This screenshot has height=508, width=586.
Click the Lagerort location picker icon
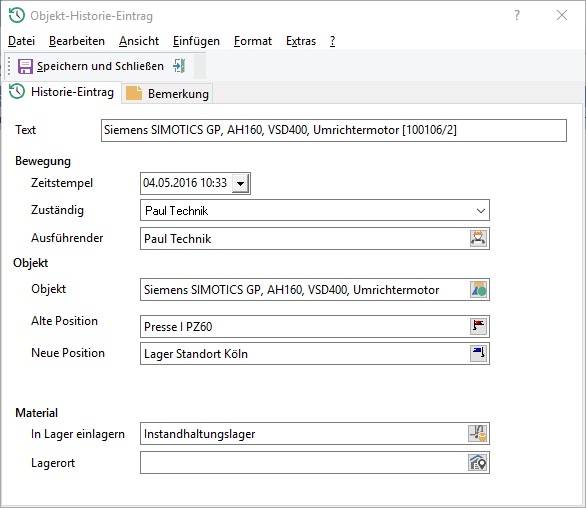click(478, 462)
